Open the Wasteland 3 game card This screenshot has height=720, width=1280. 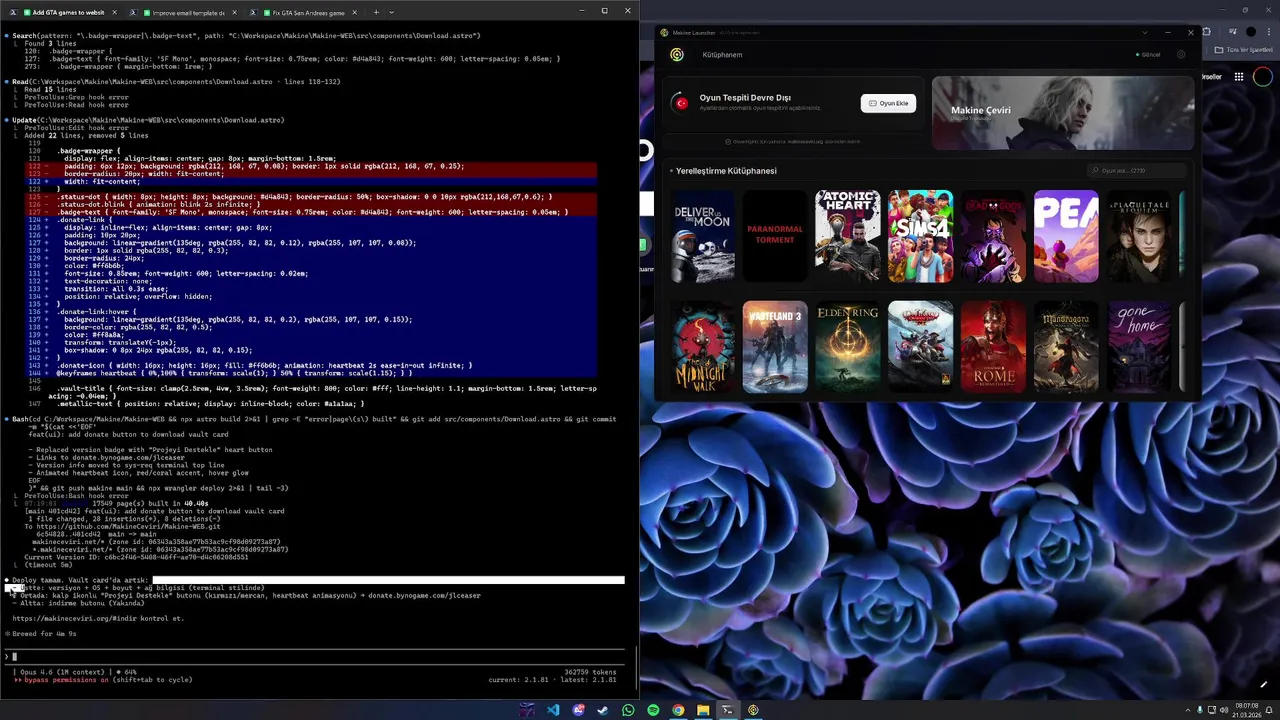coord(775,347)
